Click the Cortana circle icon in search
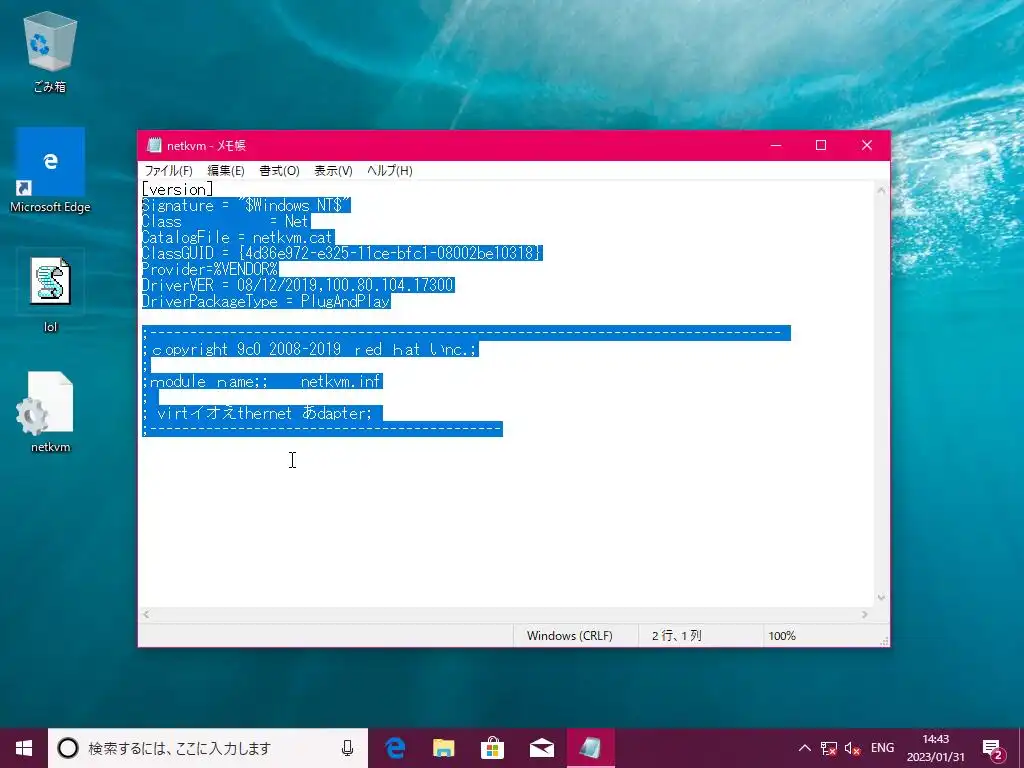This screenshot has width=1024, height=768. click(68, 748)
